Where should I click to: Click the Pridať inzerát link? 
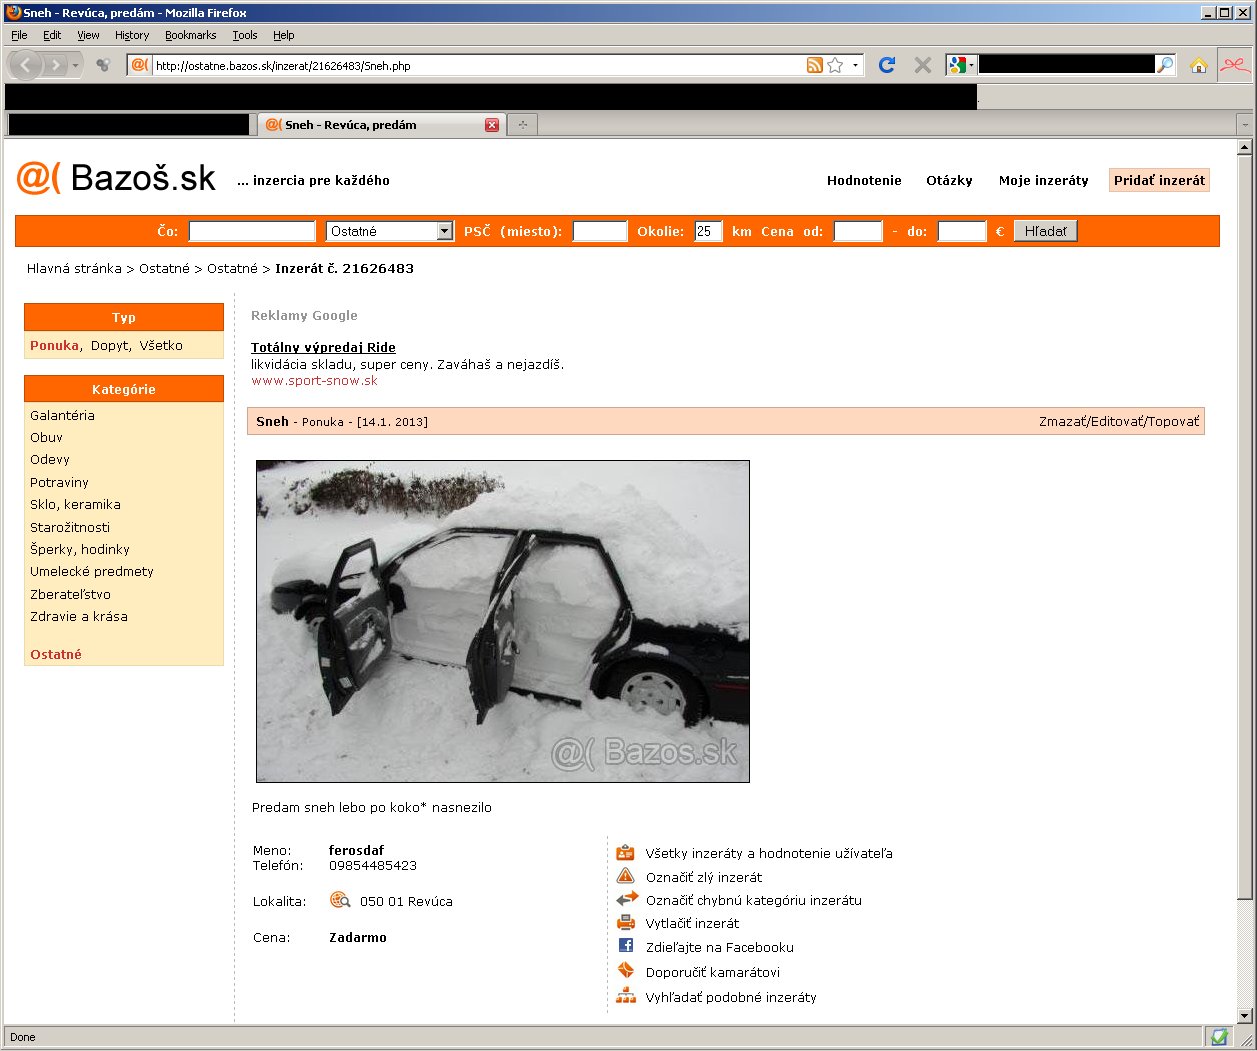(x=1159, y=180)
